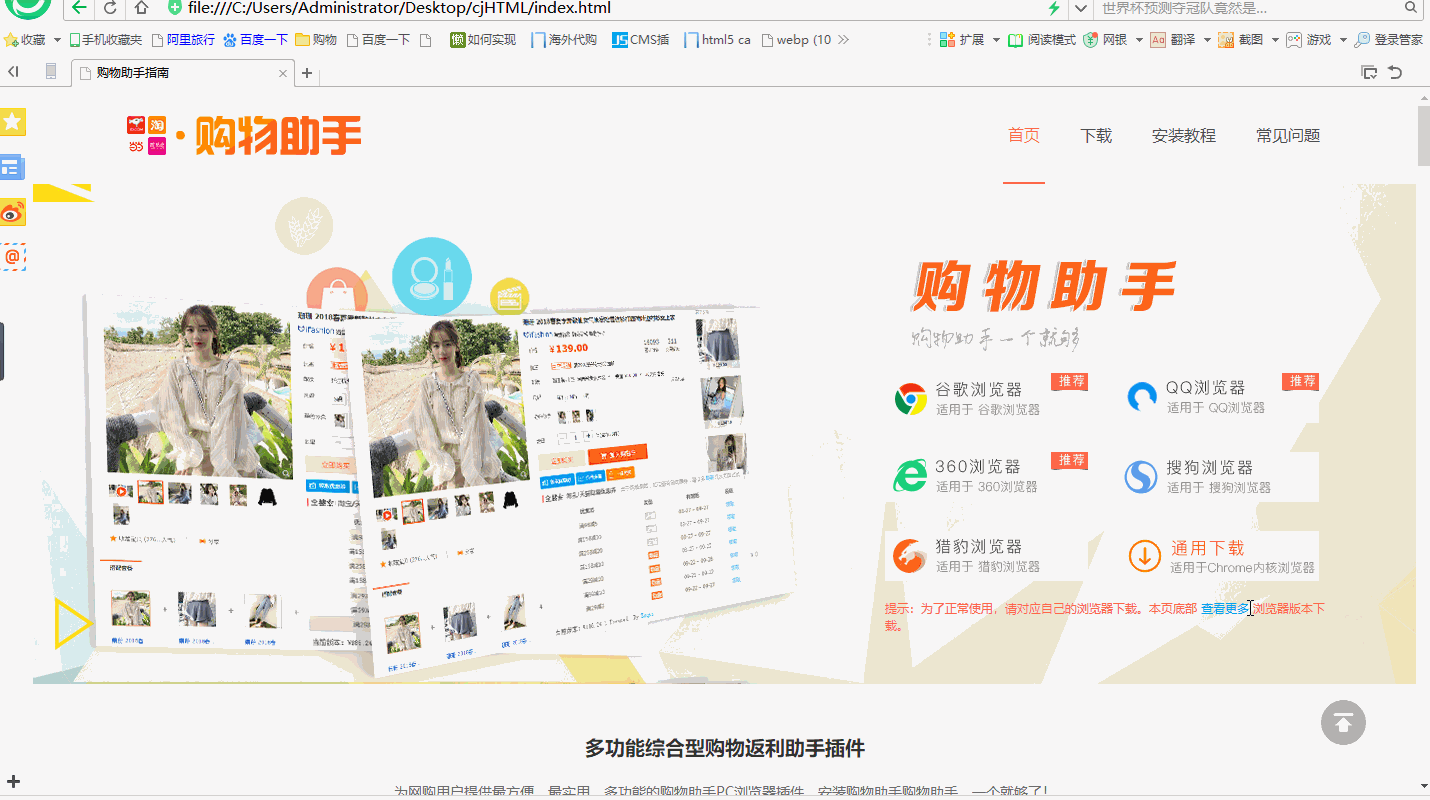Viewport: 1430px width, 800px height.
Task: Expand 翻译 dropdown arrow
Action: (x=1207, y=40)
